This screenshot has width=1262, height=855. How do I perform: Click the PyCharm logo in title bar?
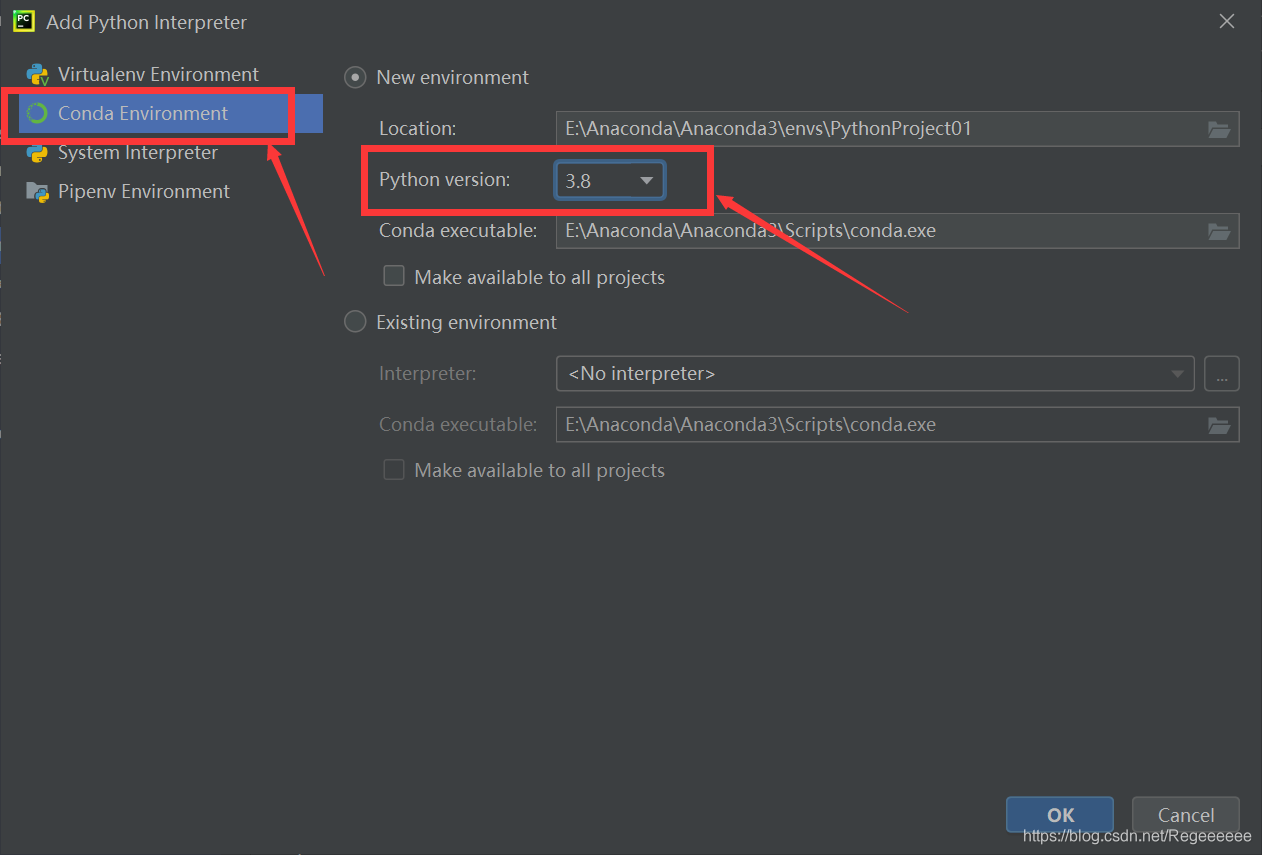(24, 21)
